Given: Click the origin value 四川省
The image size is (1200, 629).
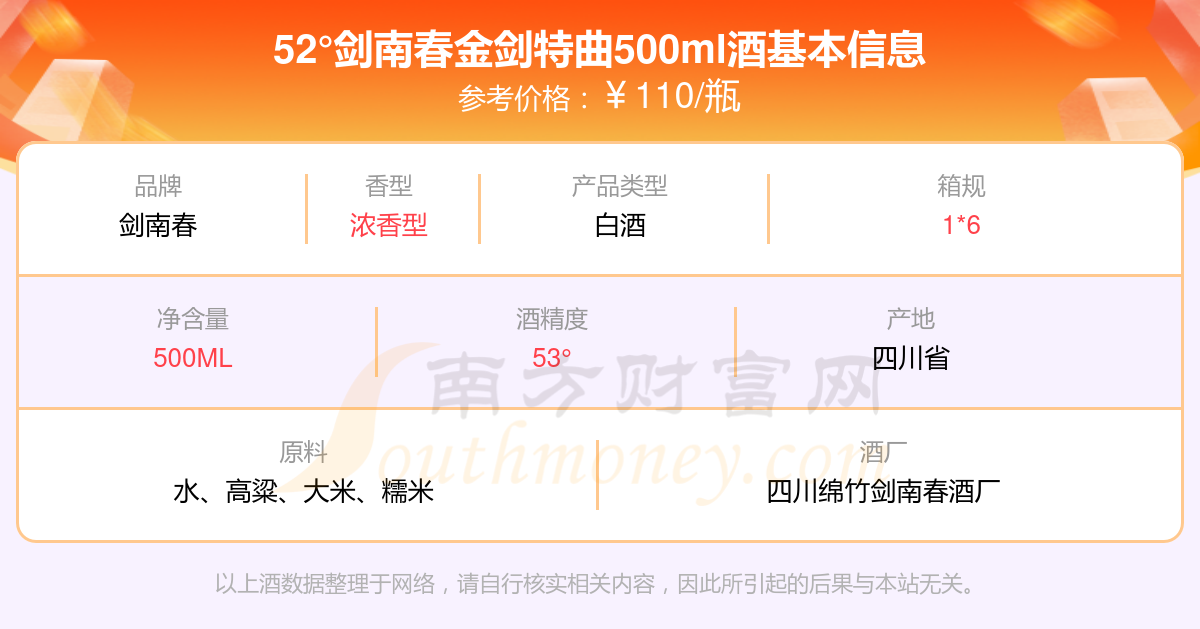Looking at the screenshot, I should point(910,358).
